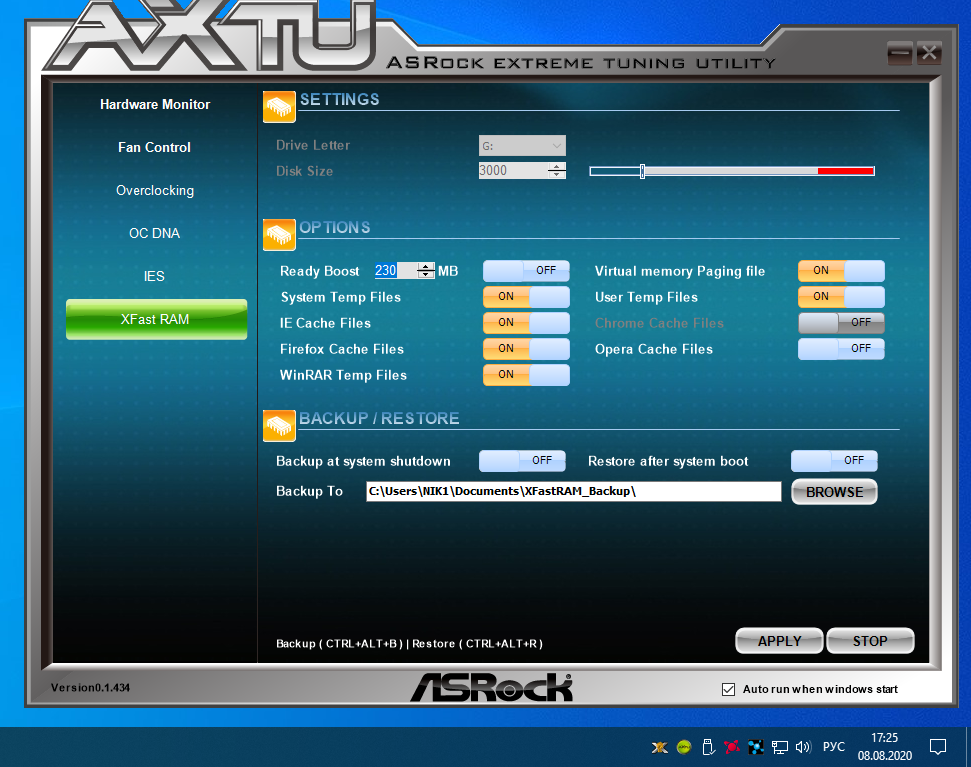This screenshot has width=971, height=767.
Task: Click the blue molecule tray icon
Action: [755, 747]
